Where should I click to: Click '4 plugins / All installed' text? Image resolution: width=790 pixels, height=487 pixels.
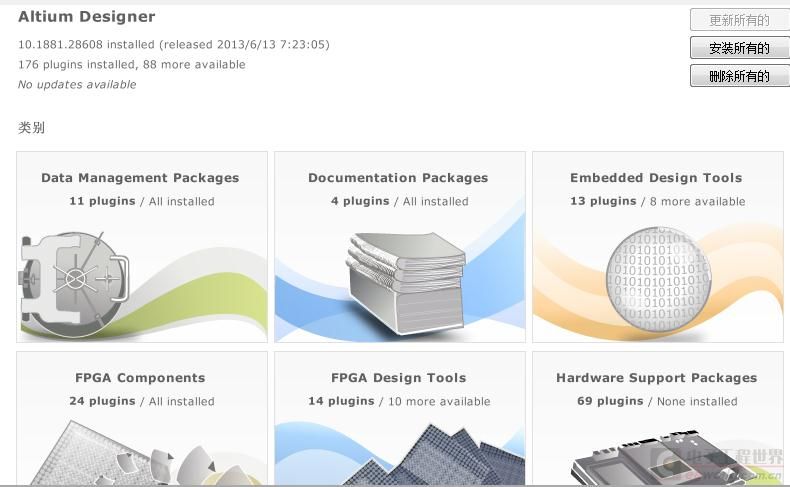click(x=400, y=201)
